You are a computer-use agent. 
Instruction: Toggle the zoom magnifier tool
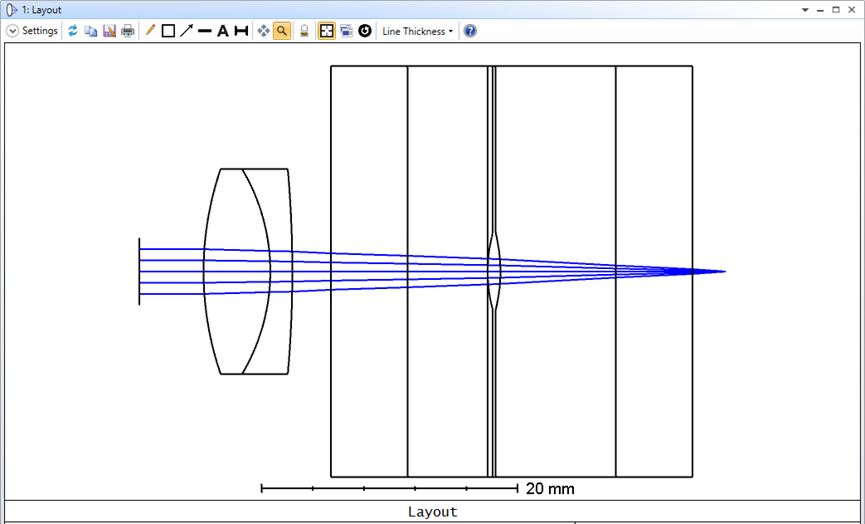point(282,31)
